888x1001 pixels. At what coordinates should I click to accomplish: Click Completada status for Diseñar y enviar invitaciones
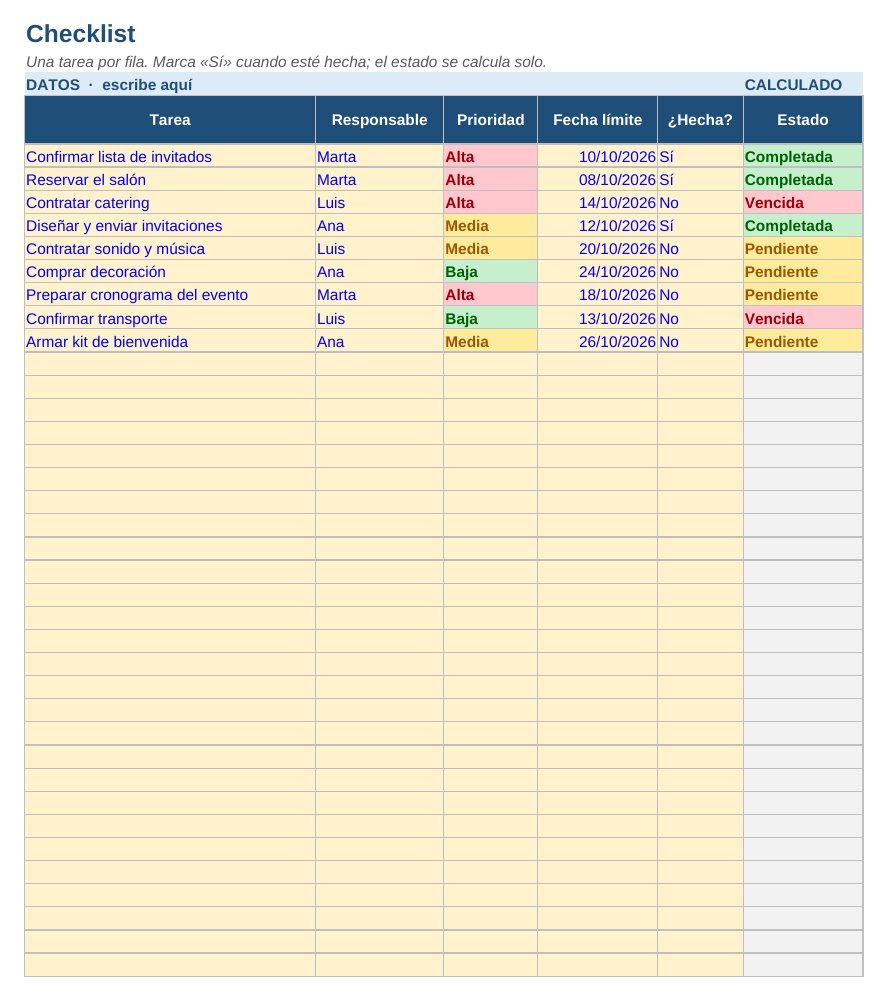803,225
